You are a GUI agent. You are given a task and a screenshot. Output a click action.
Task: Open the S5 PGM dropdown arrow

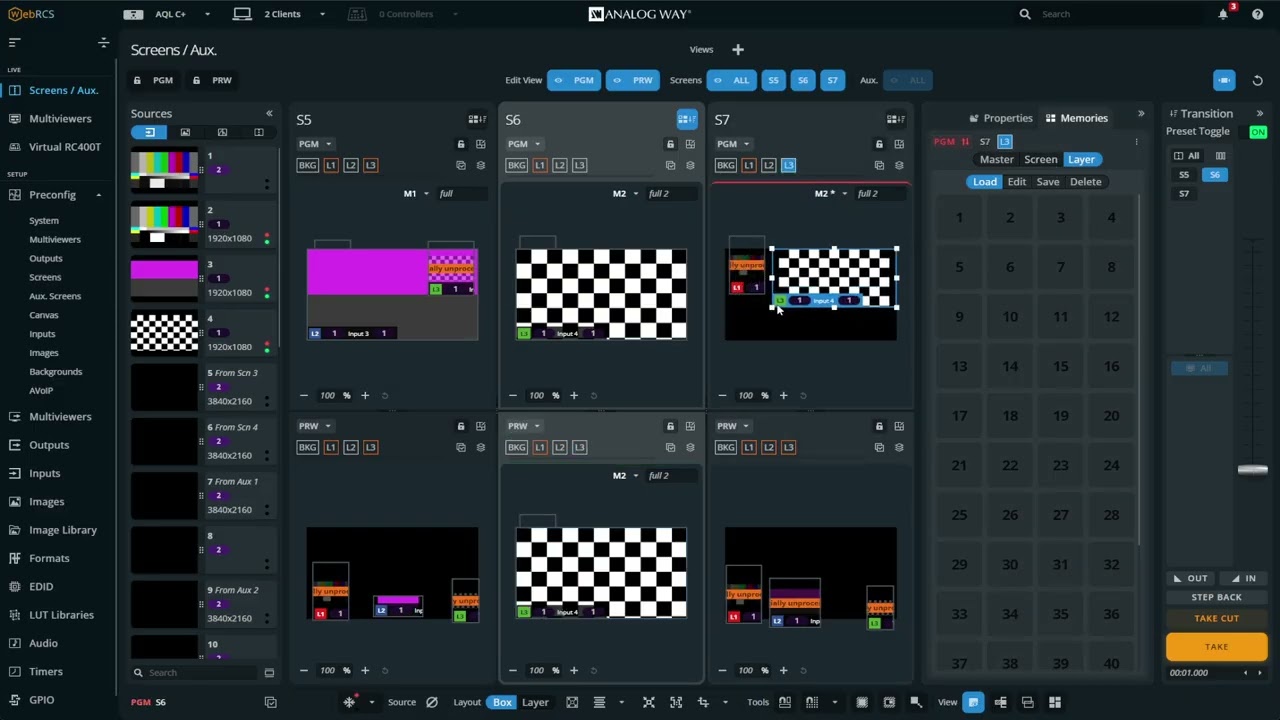coord(328,144)
